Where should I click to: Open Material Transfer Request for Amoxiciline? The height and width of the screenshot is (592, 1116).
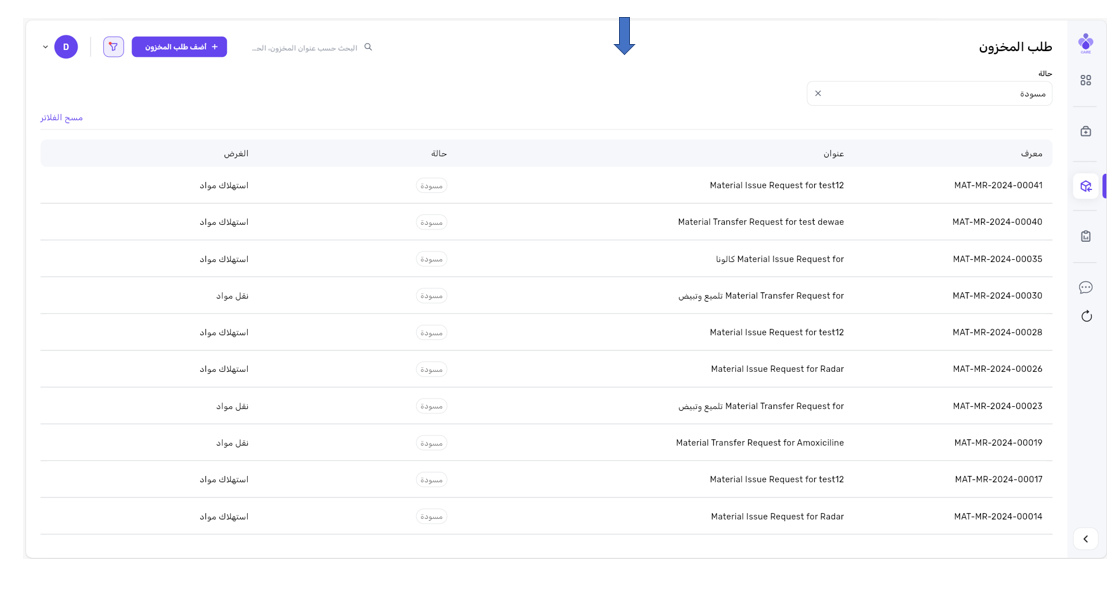coord(759,443)
